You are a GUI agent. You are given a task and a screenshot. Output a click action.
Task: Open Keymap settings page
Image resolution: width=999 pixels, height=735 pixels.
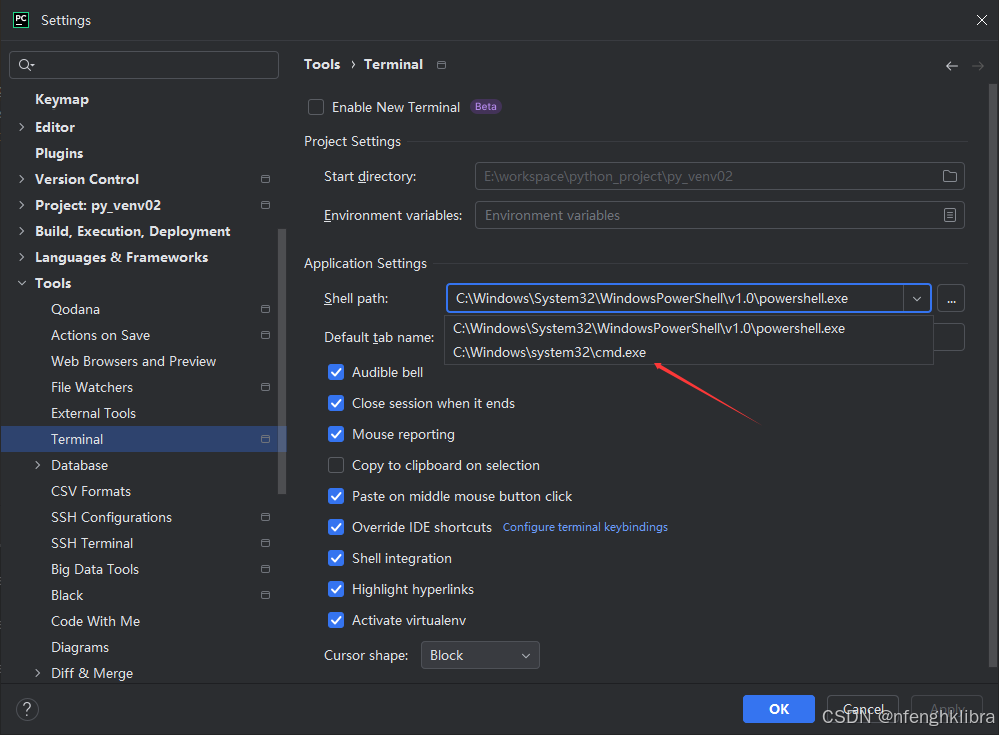click(62, 99)
